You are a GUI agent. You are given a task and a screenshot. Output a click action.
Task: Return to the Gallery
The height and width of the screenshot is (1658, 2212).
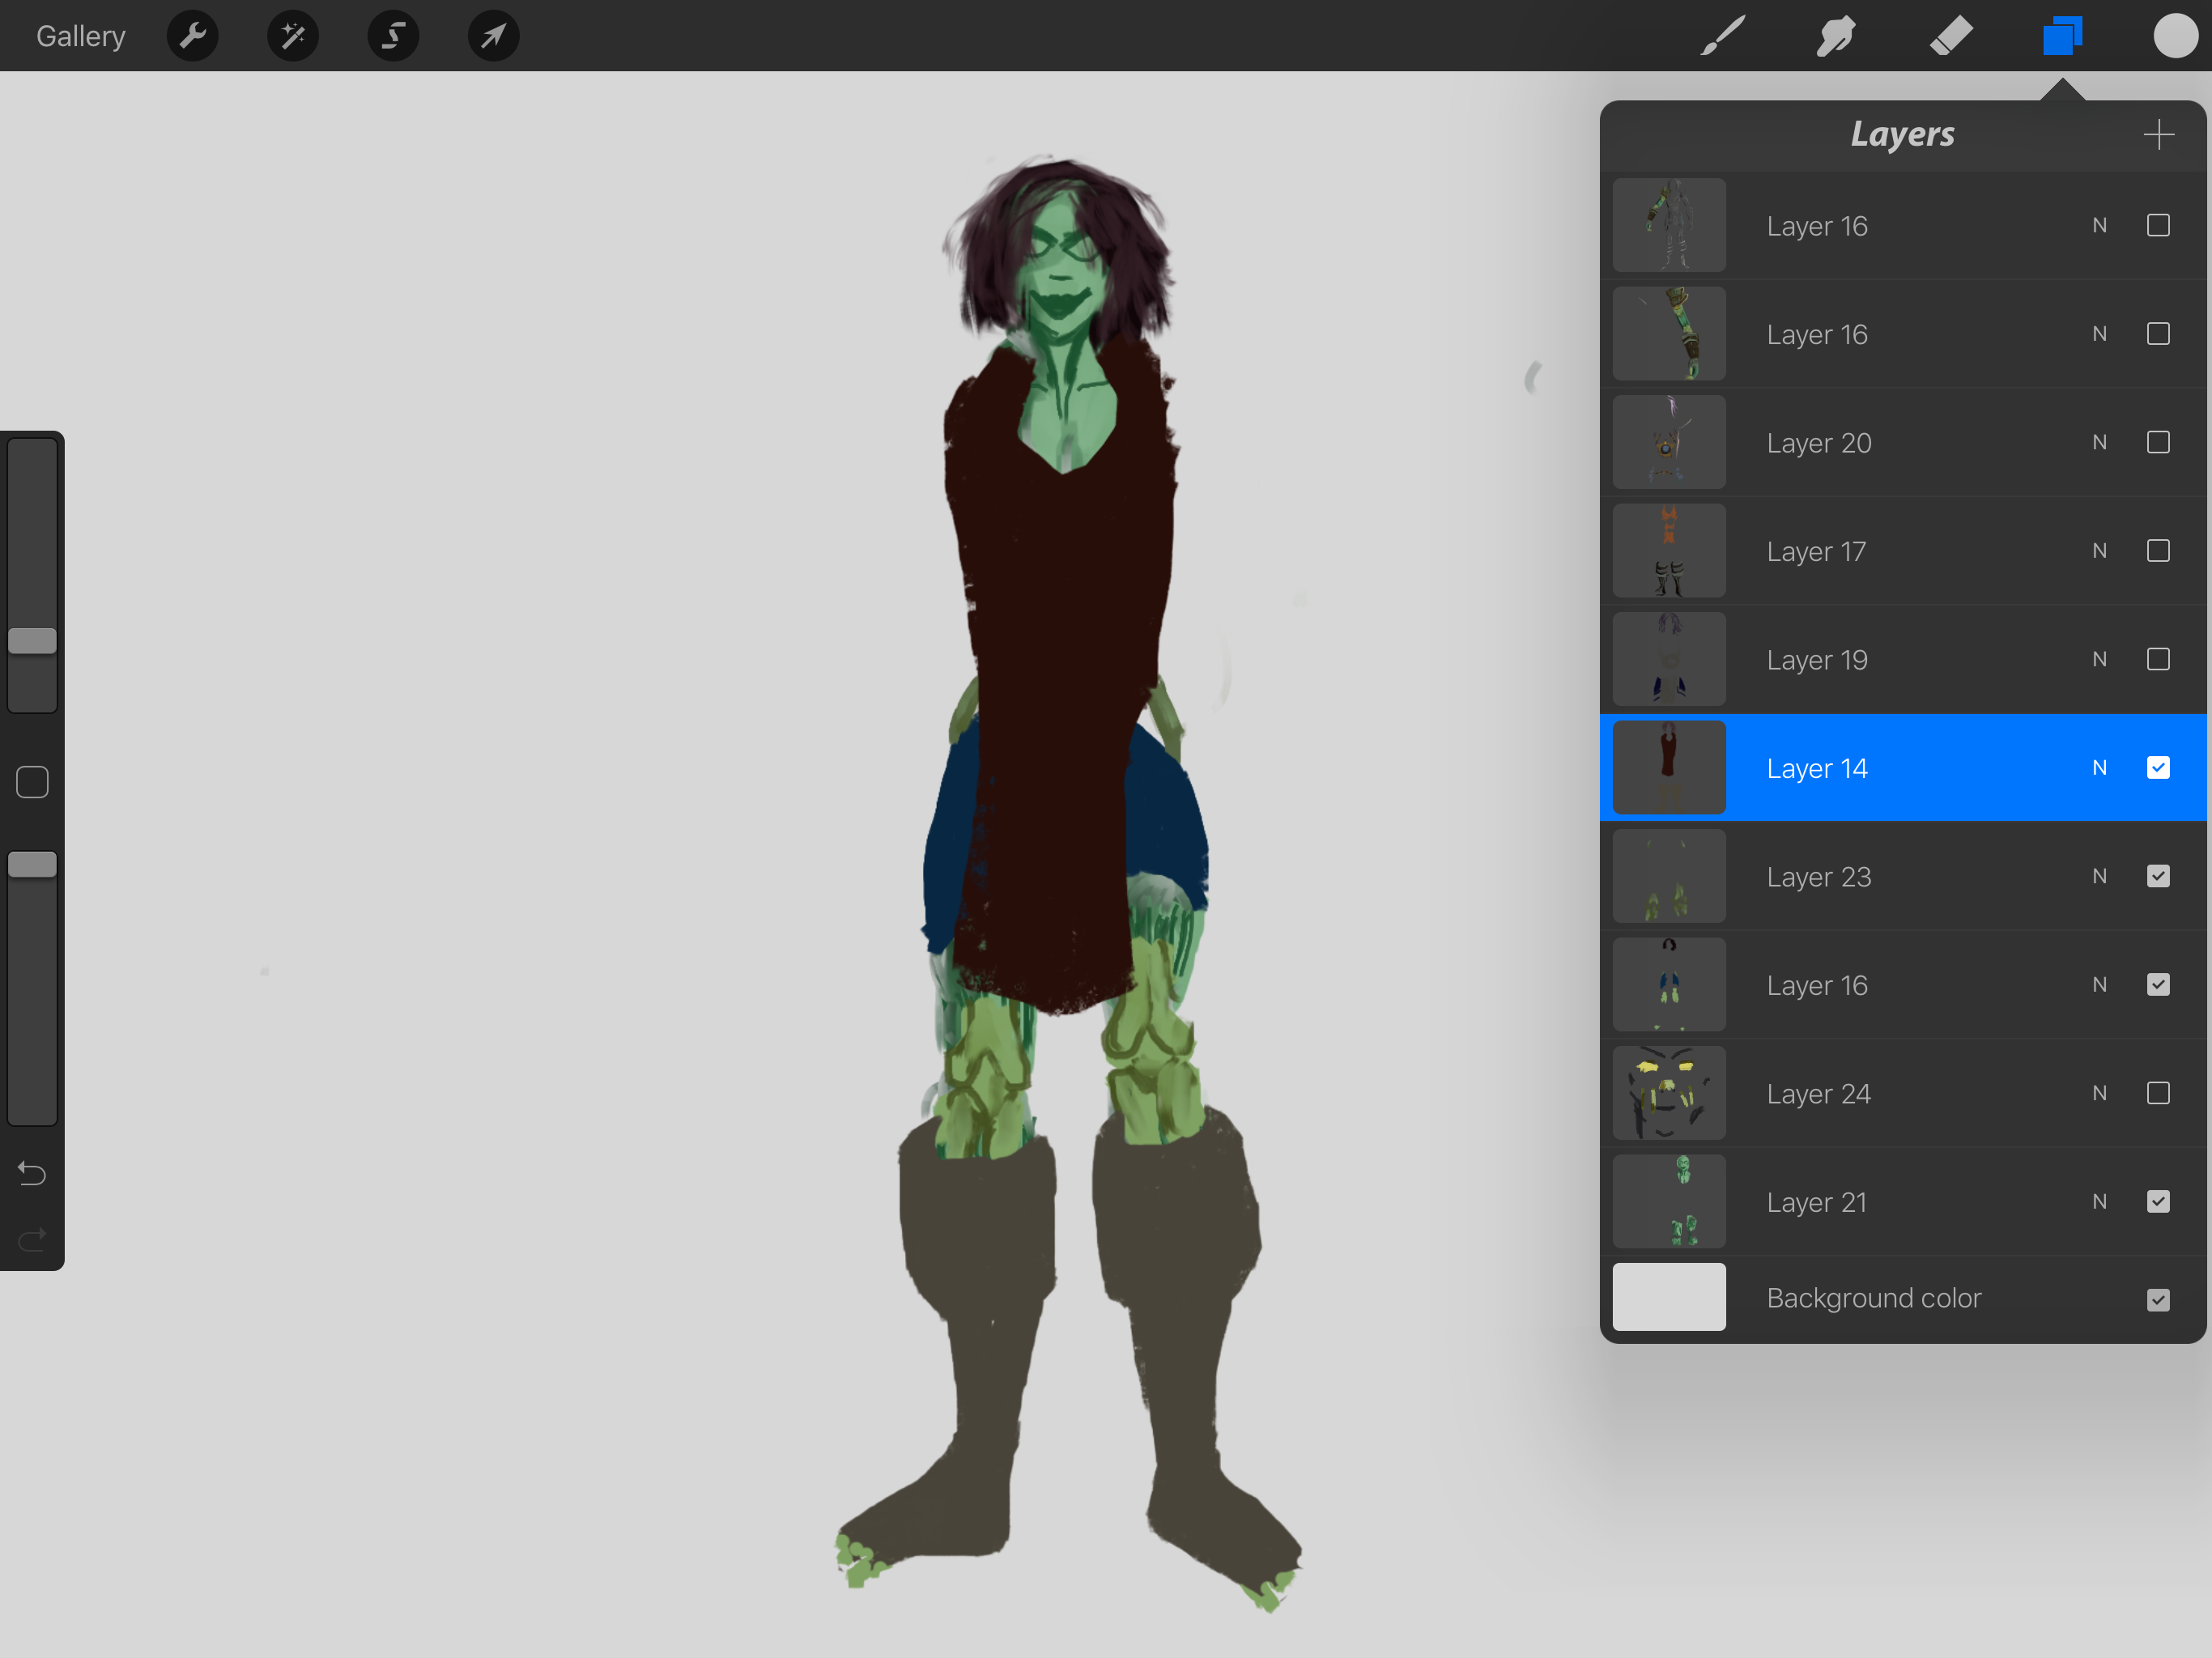tap(81, 36)
